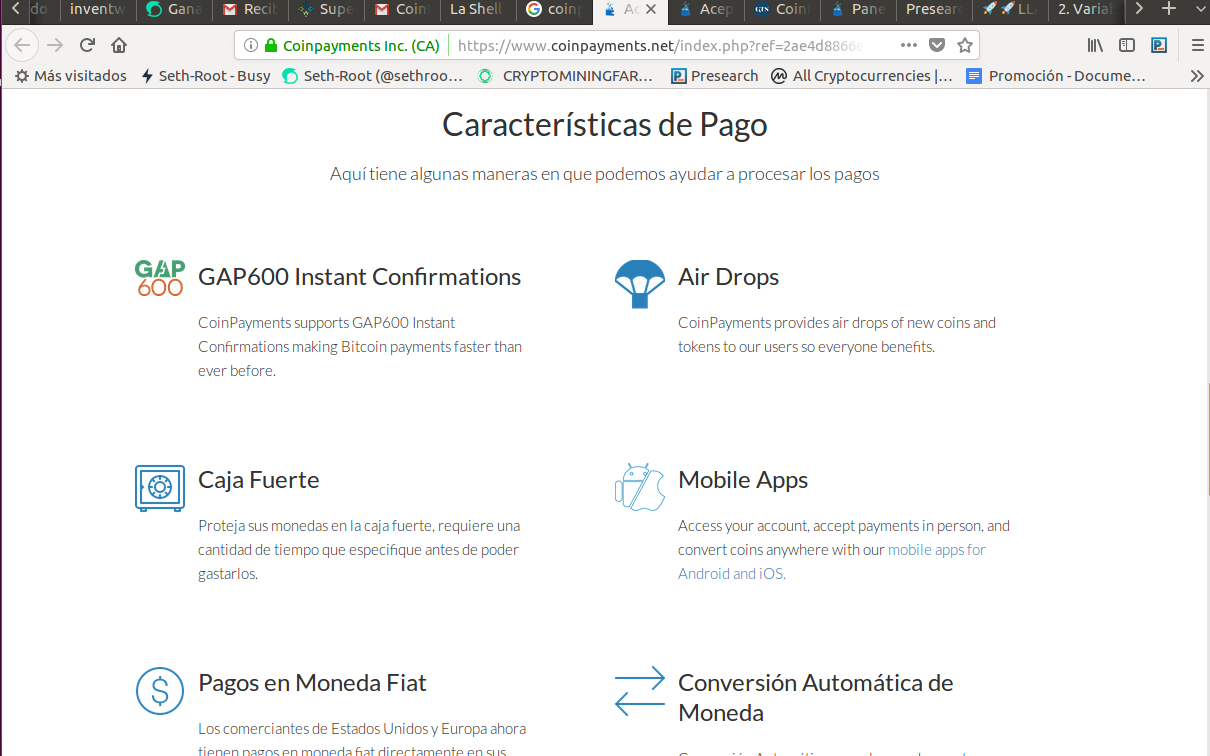1210x756 pixels.
Task: Open the 'Seth-Root (@sethroo...' bookmark
Action: click(x=373, y=76)
